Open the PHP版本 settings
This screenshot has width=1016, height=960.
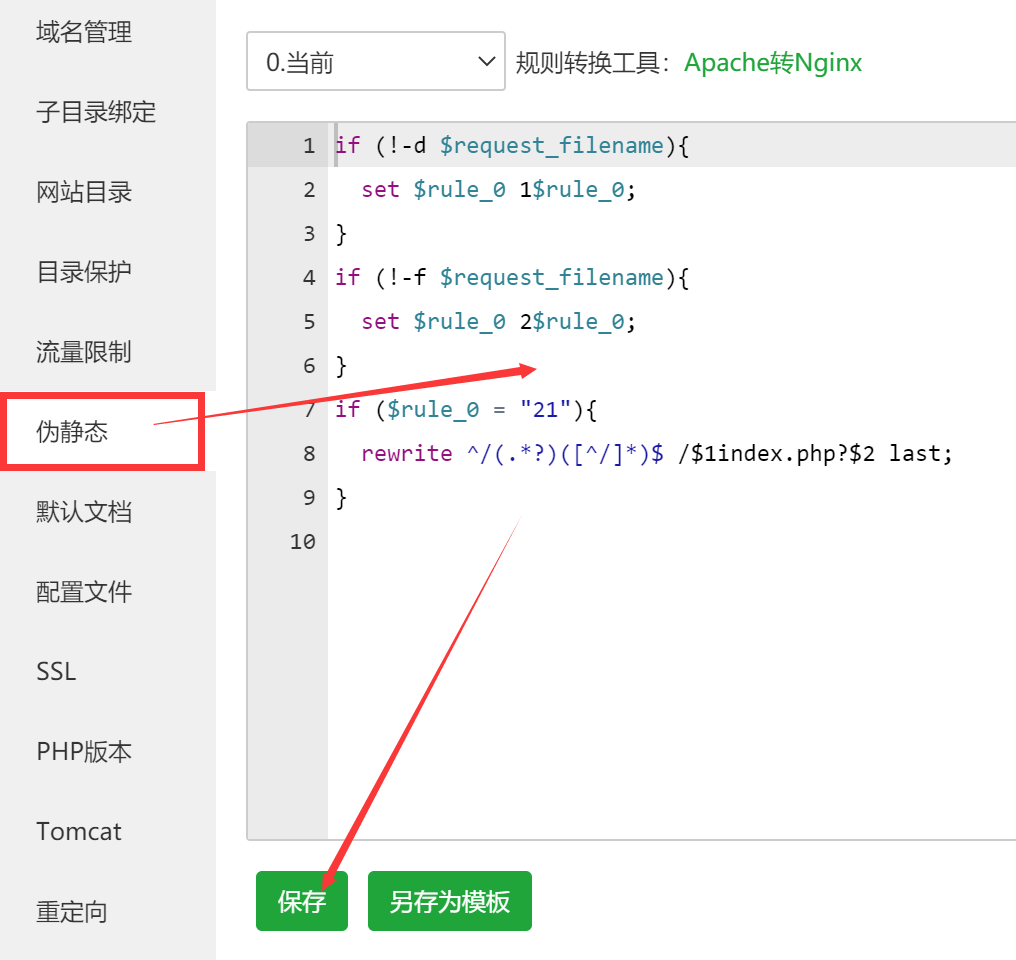coord(84,752)
